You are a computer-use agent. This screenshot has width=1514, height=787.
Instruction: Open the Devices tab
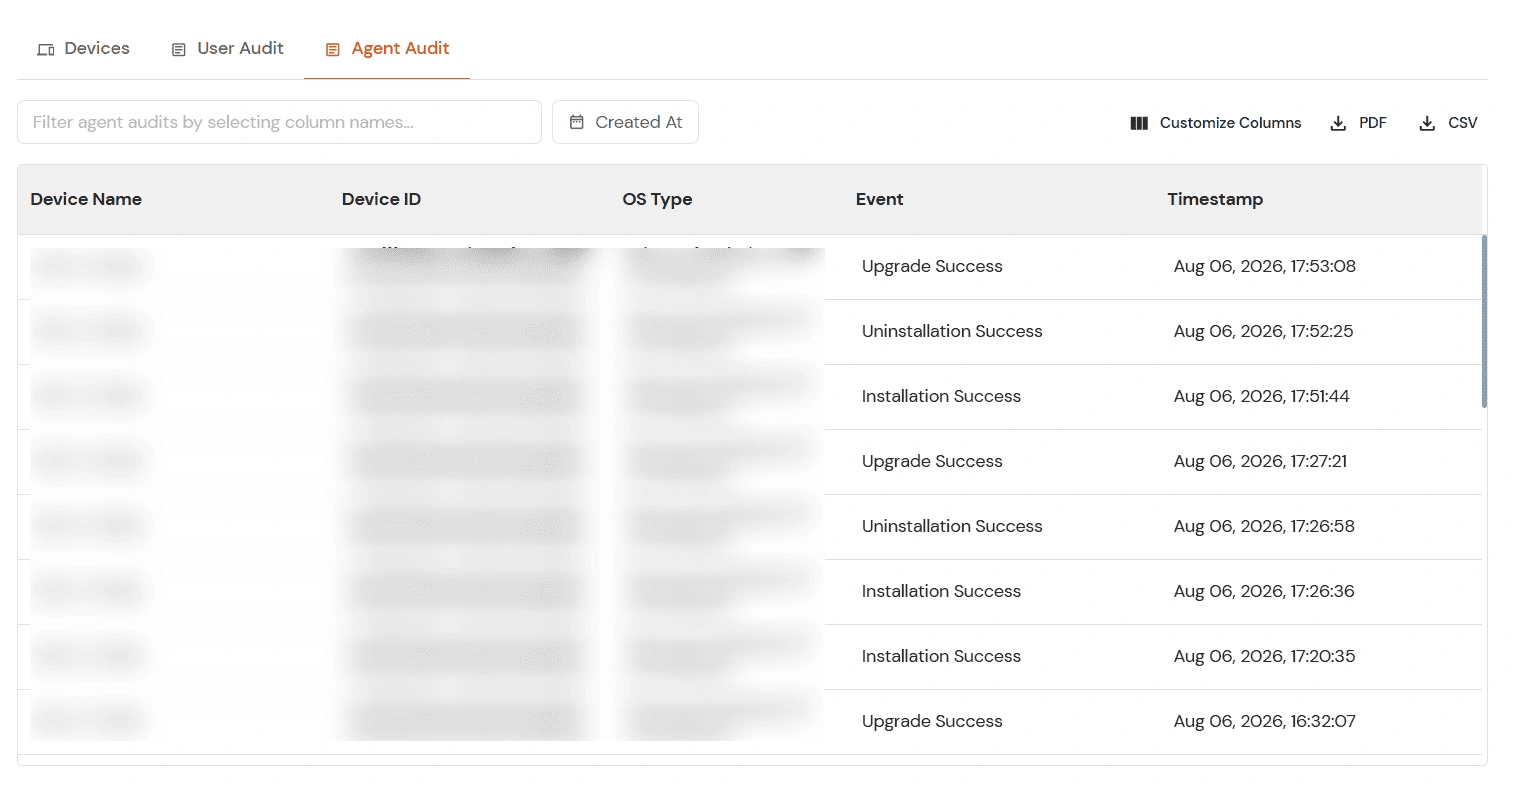pyautogui.click(x=83, y=48)
